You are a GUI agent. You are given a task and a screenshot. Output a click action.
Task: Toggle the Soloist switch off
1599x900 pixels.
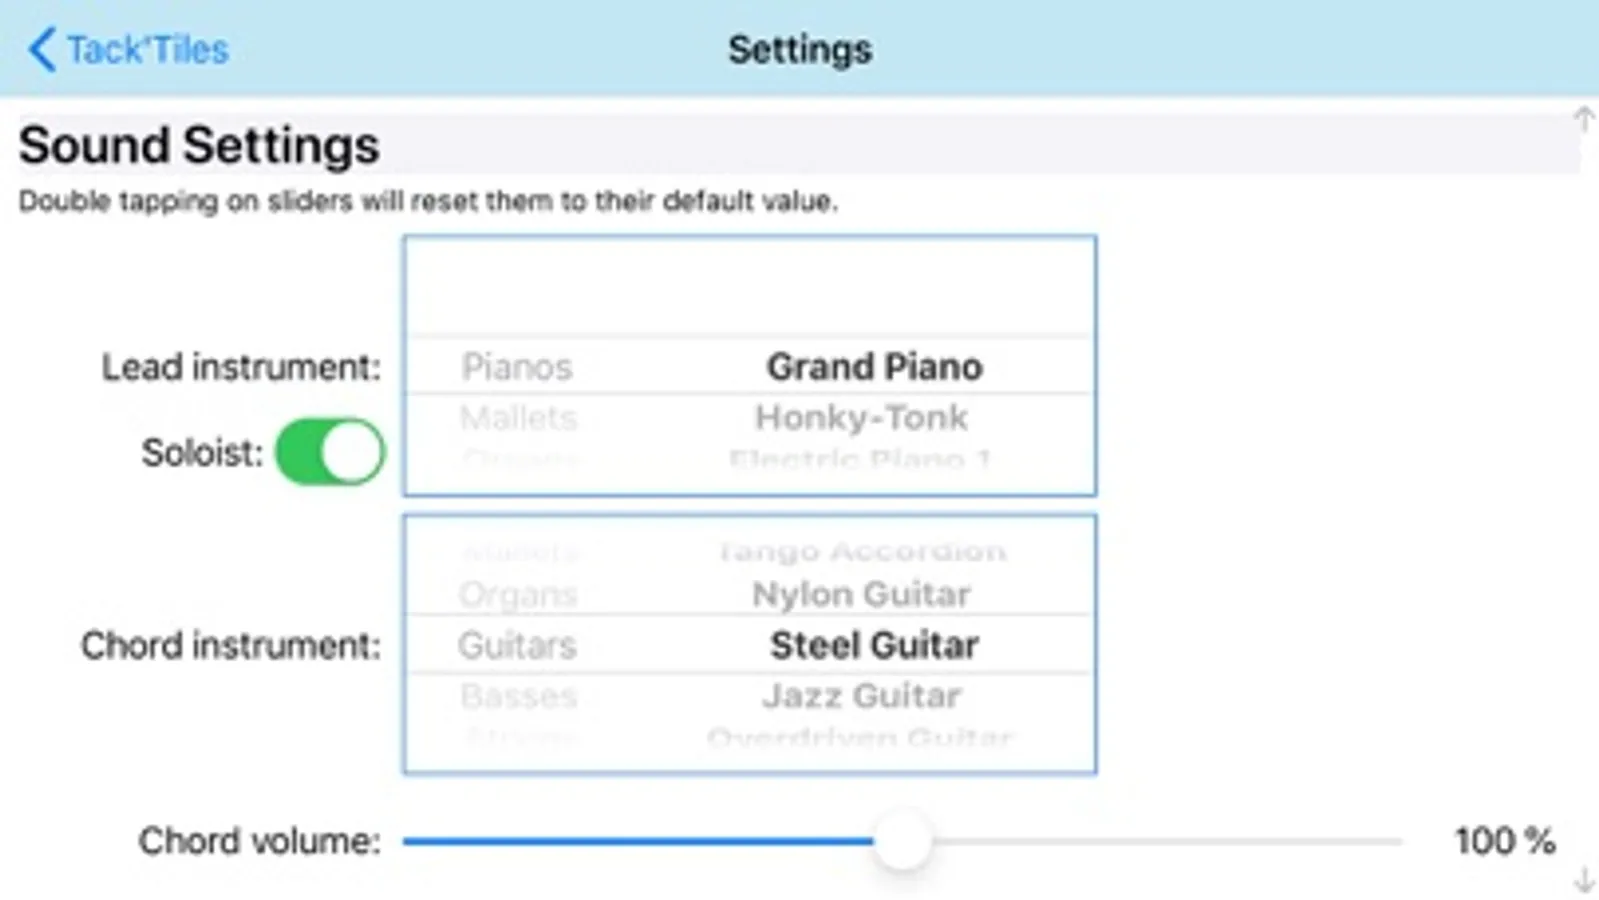(329, 452)
